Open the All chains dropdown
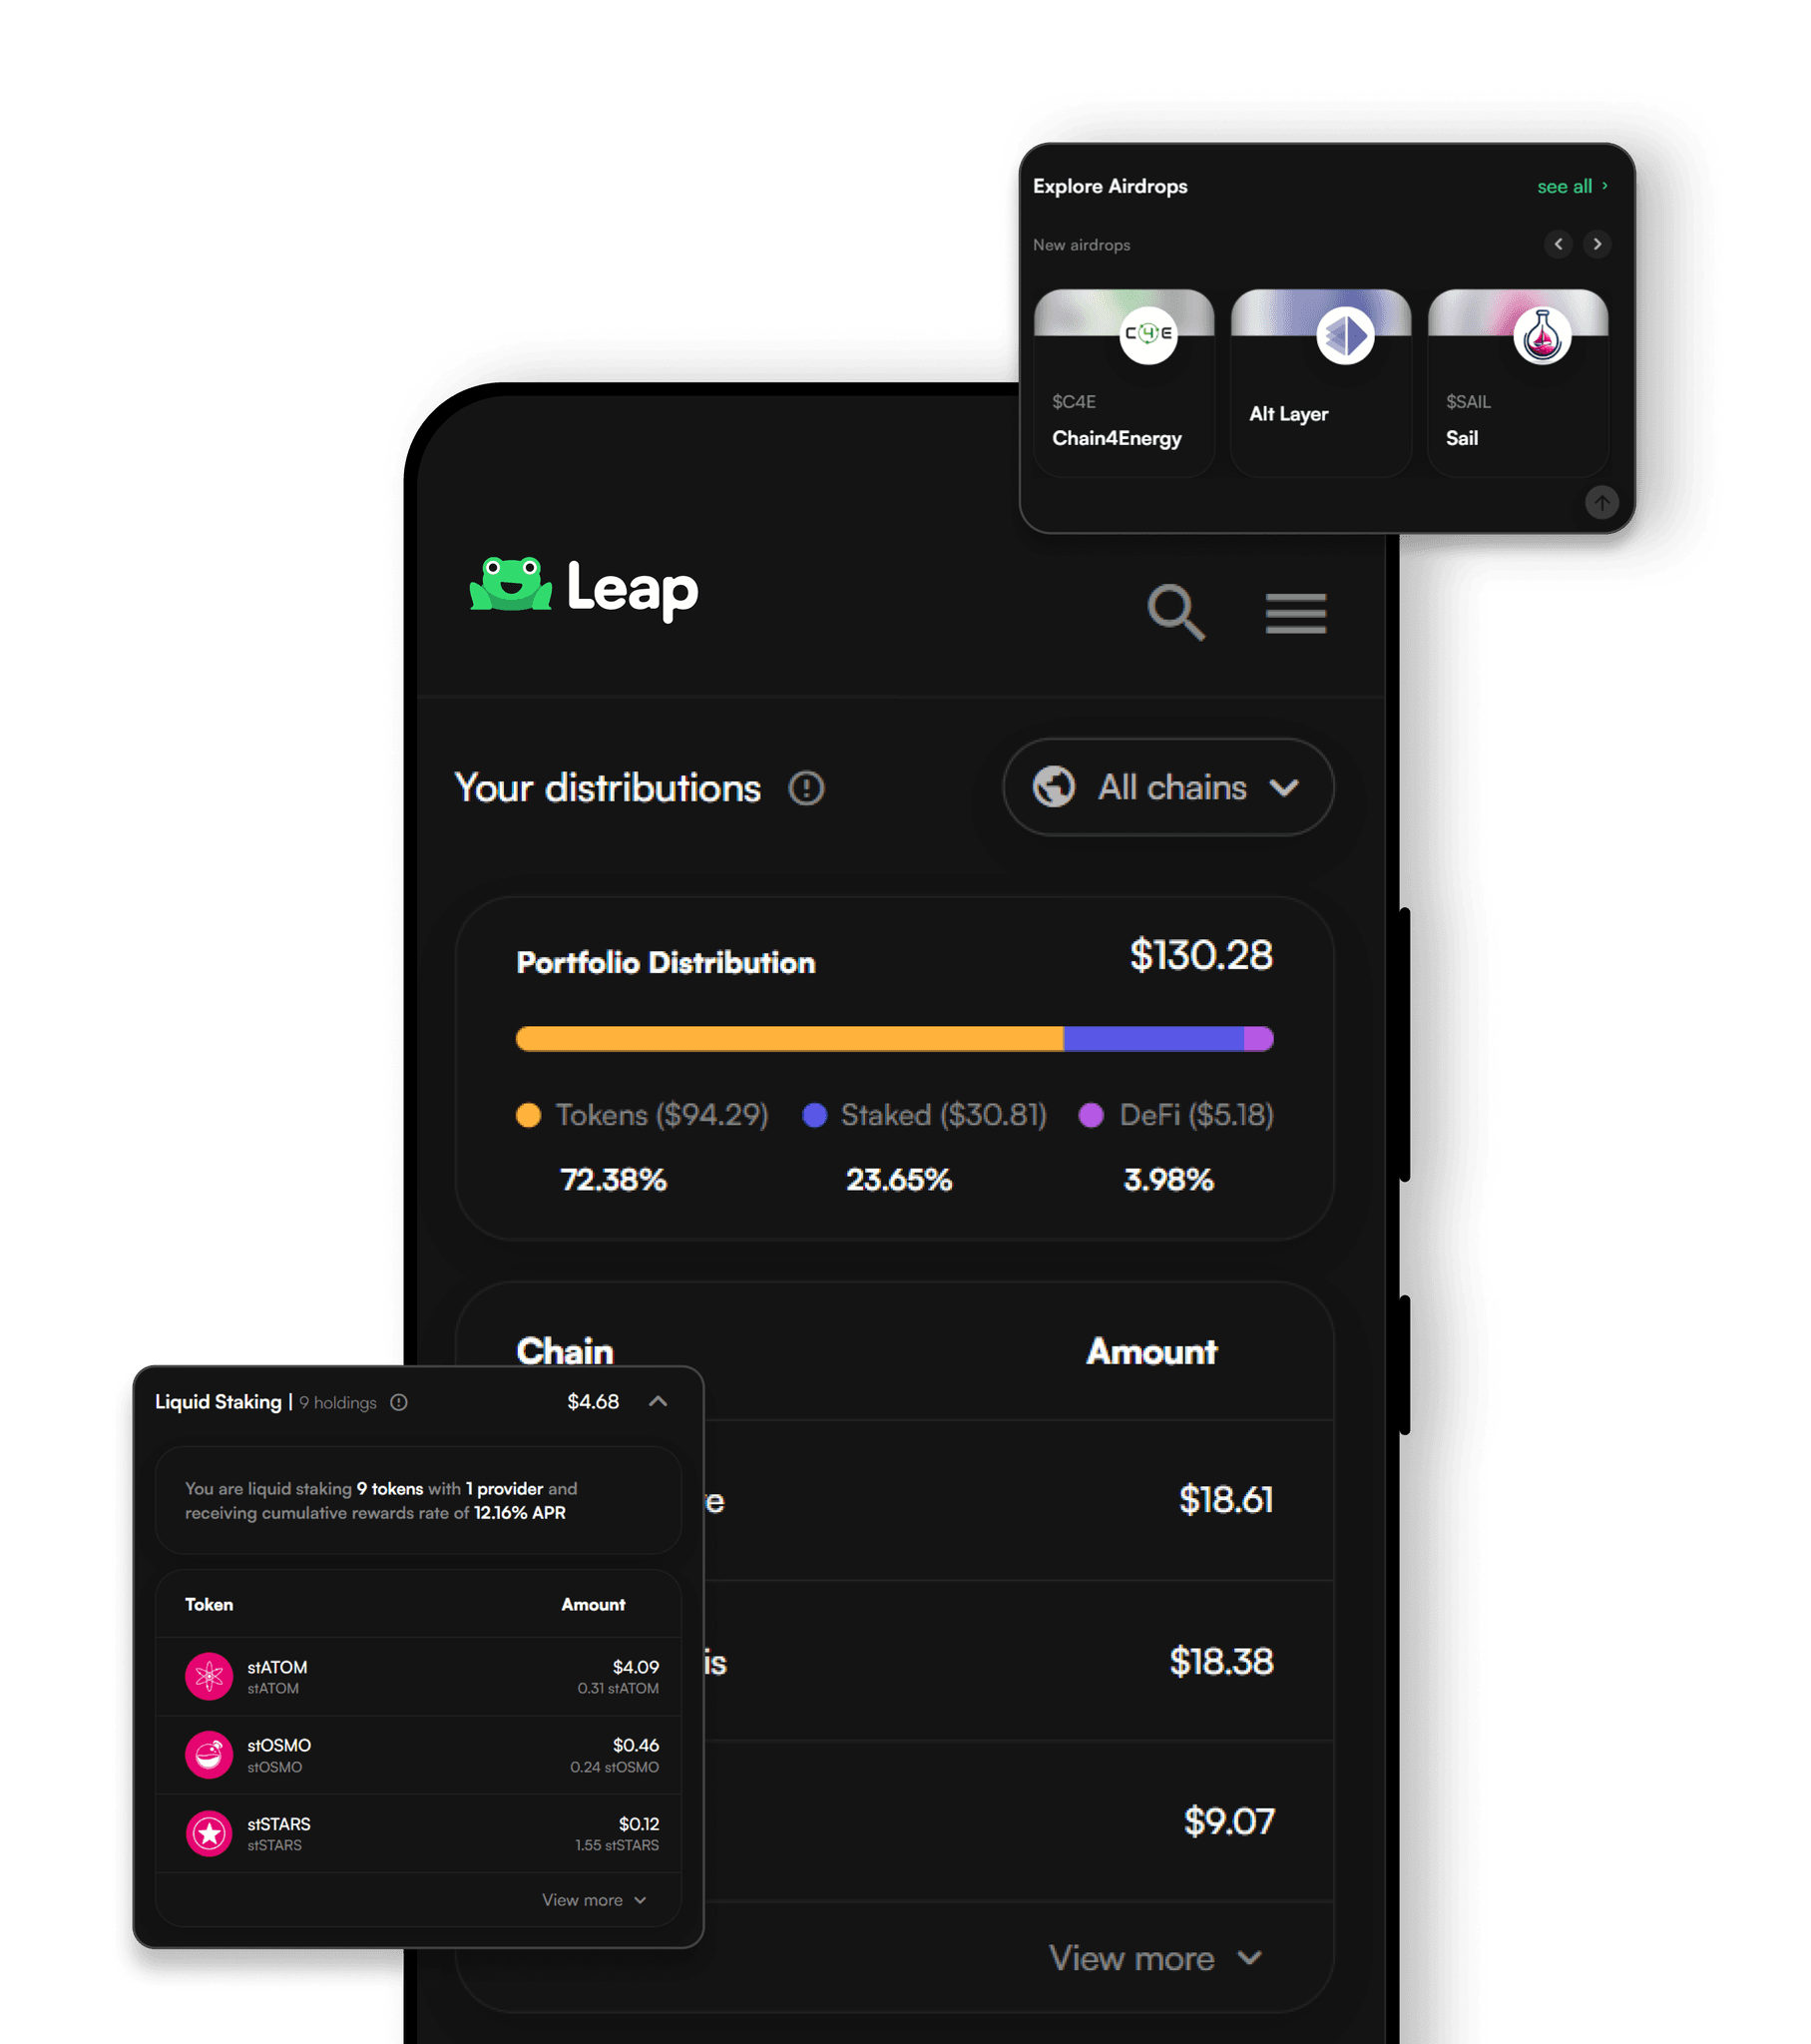This screenshot has height=2044, width=1811. coord(1166,787)
